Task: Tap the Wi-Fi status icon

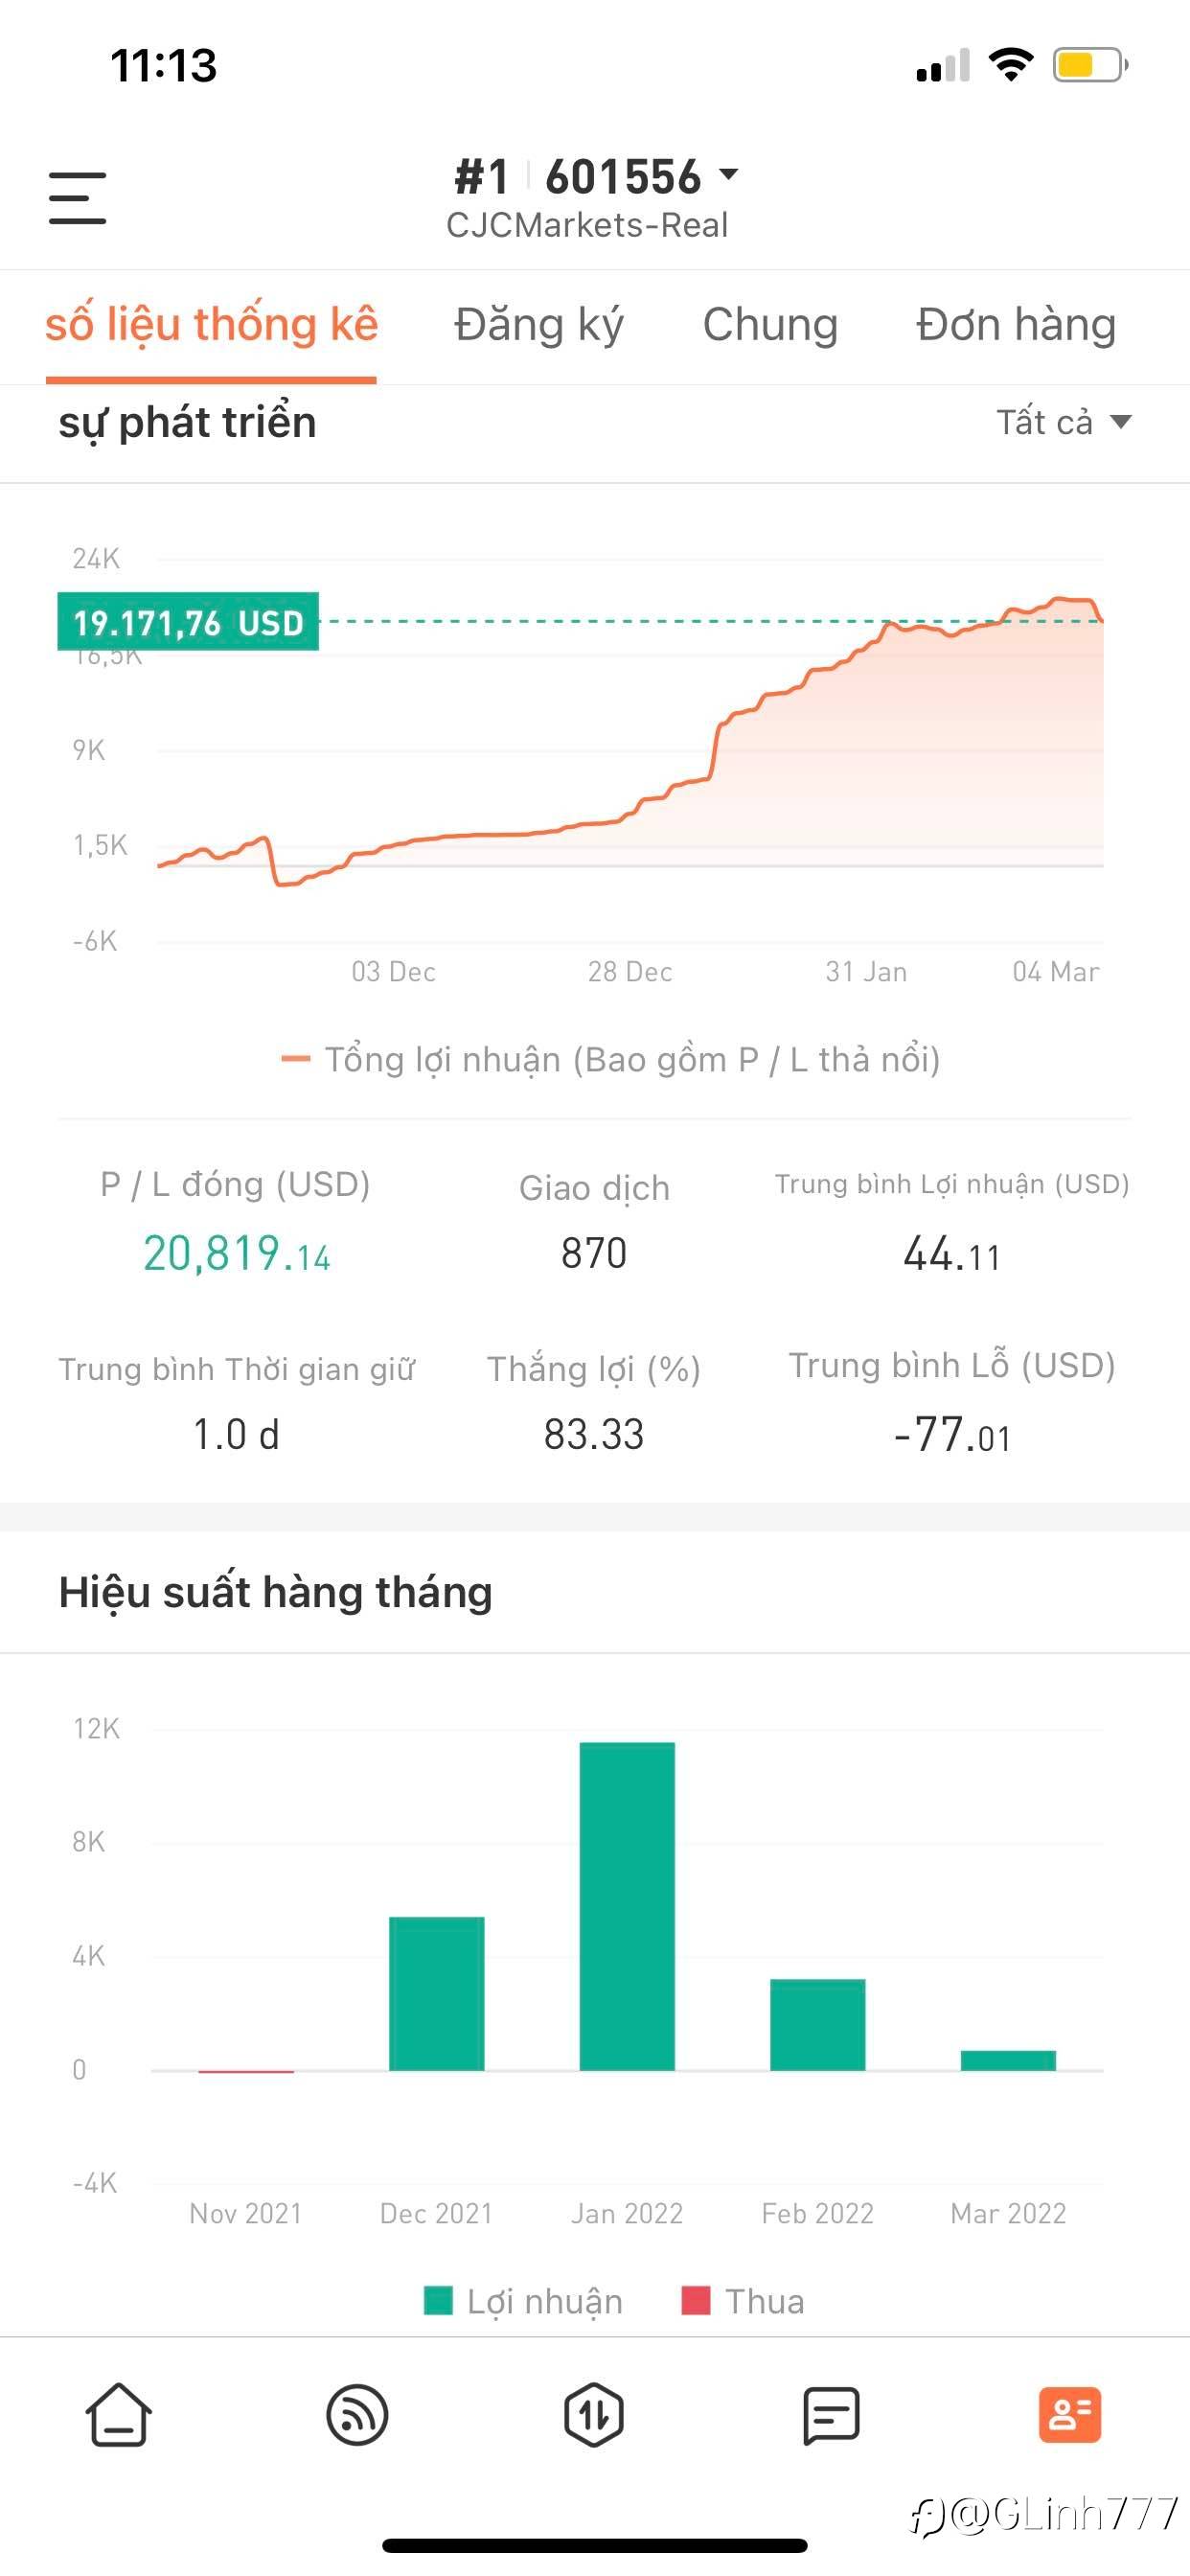Action: (1011, 65)
